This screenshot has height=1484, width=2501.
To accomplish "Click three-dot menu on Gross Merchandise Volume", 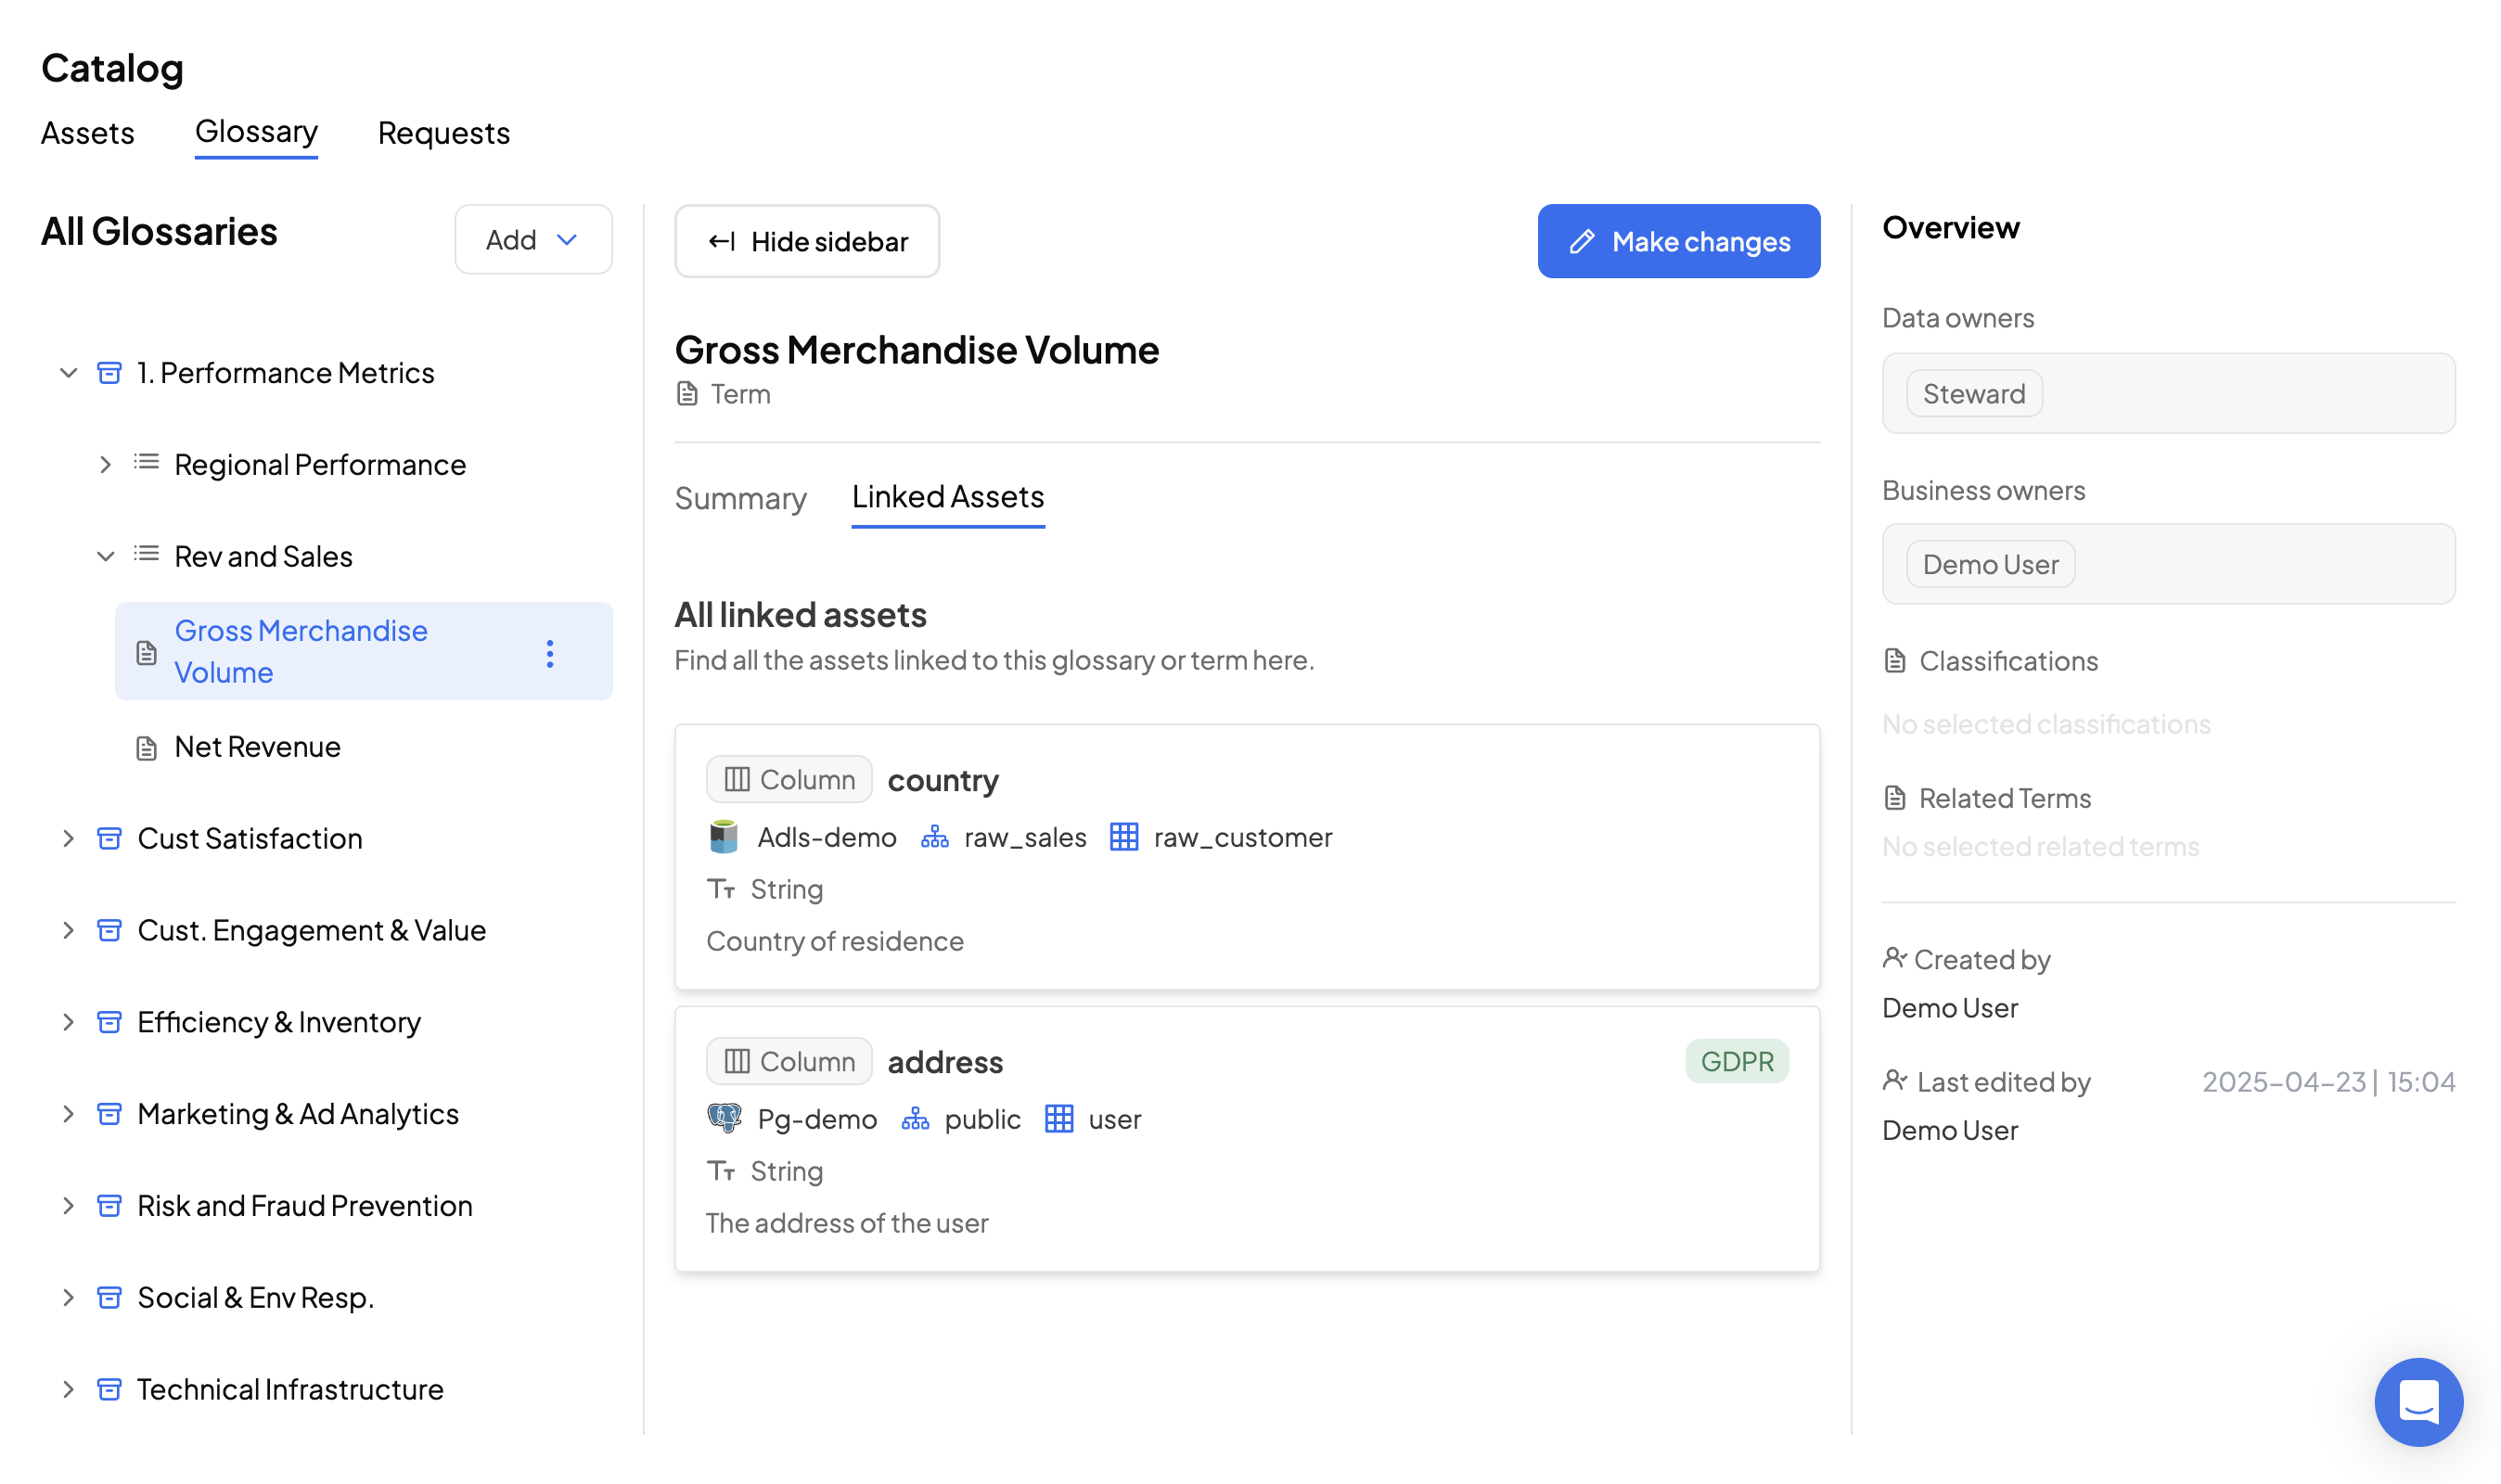I will (549, 653).
